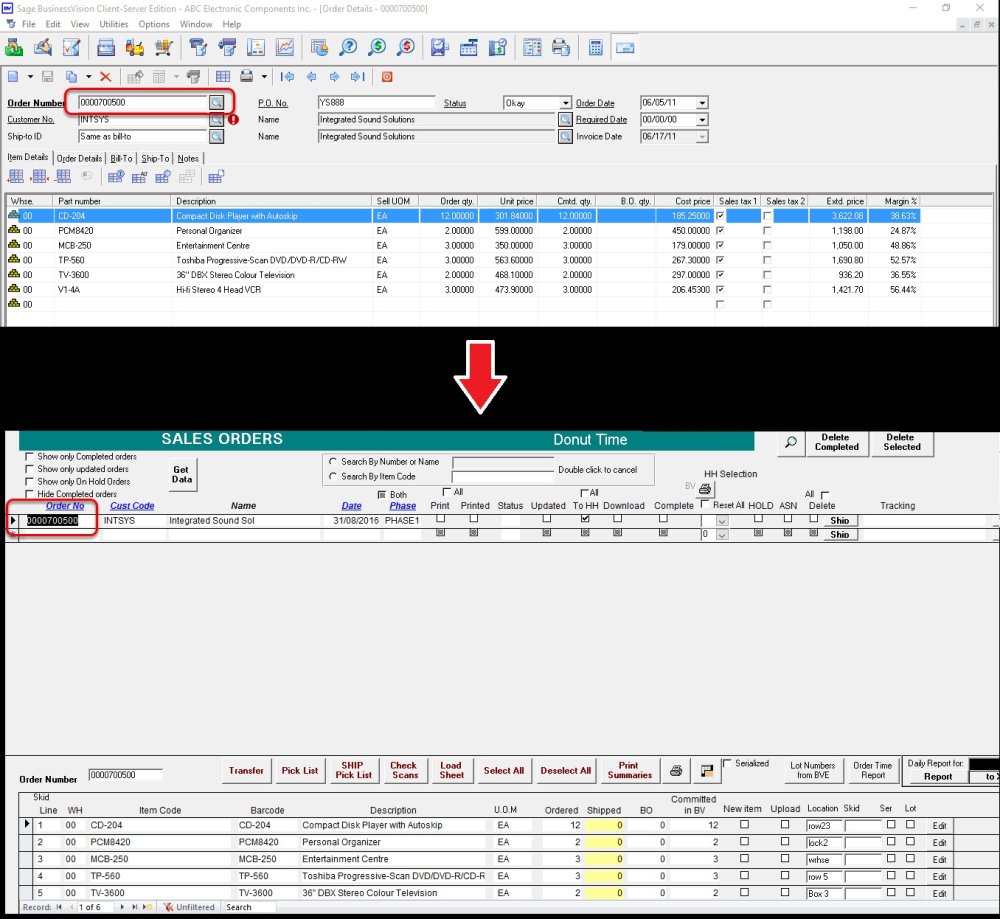Click the grid view icon in second toolbar
The width and height of the screenshot is (1000, 919).
tap(223, 77)
